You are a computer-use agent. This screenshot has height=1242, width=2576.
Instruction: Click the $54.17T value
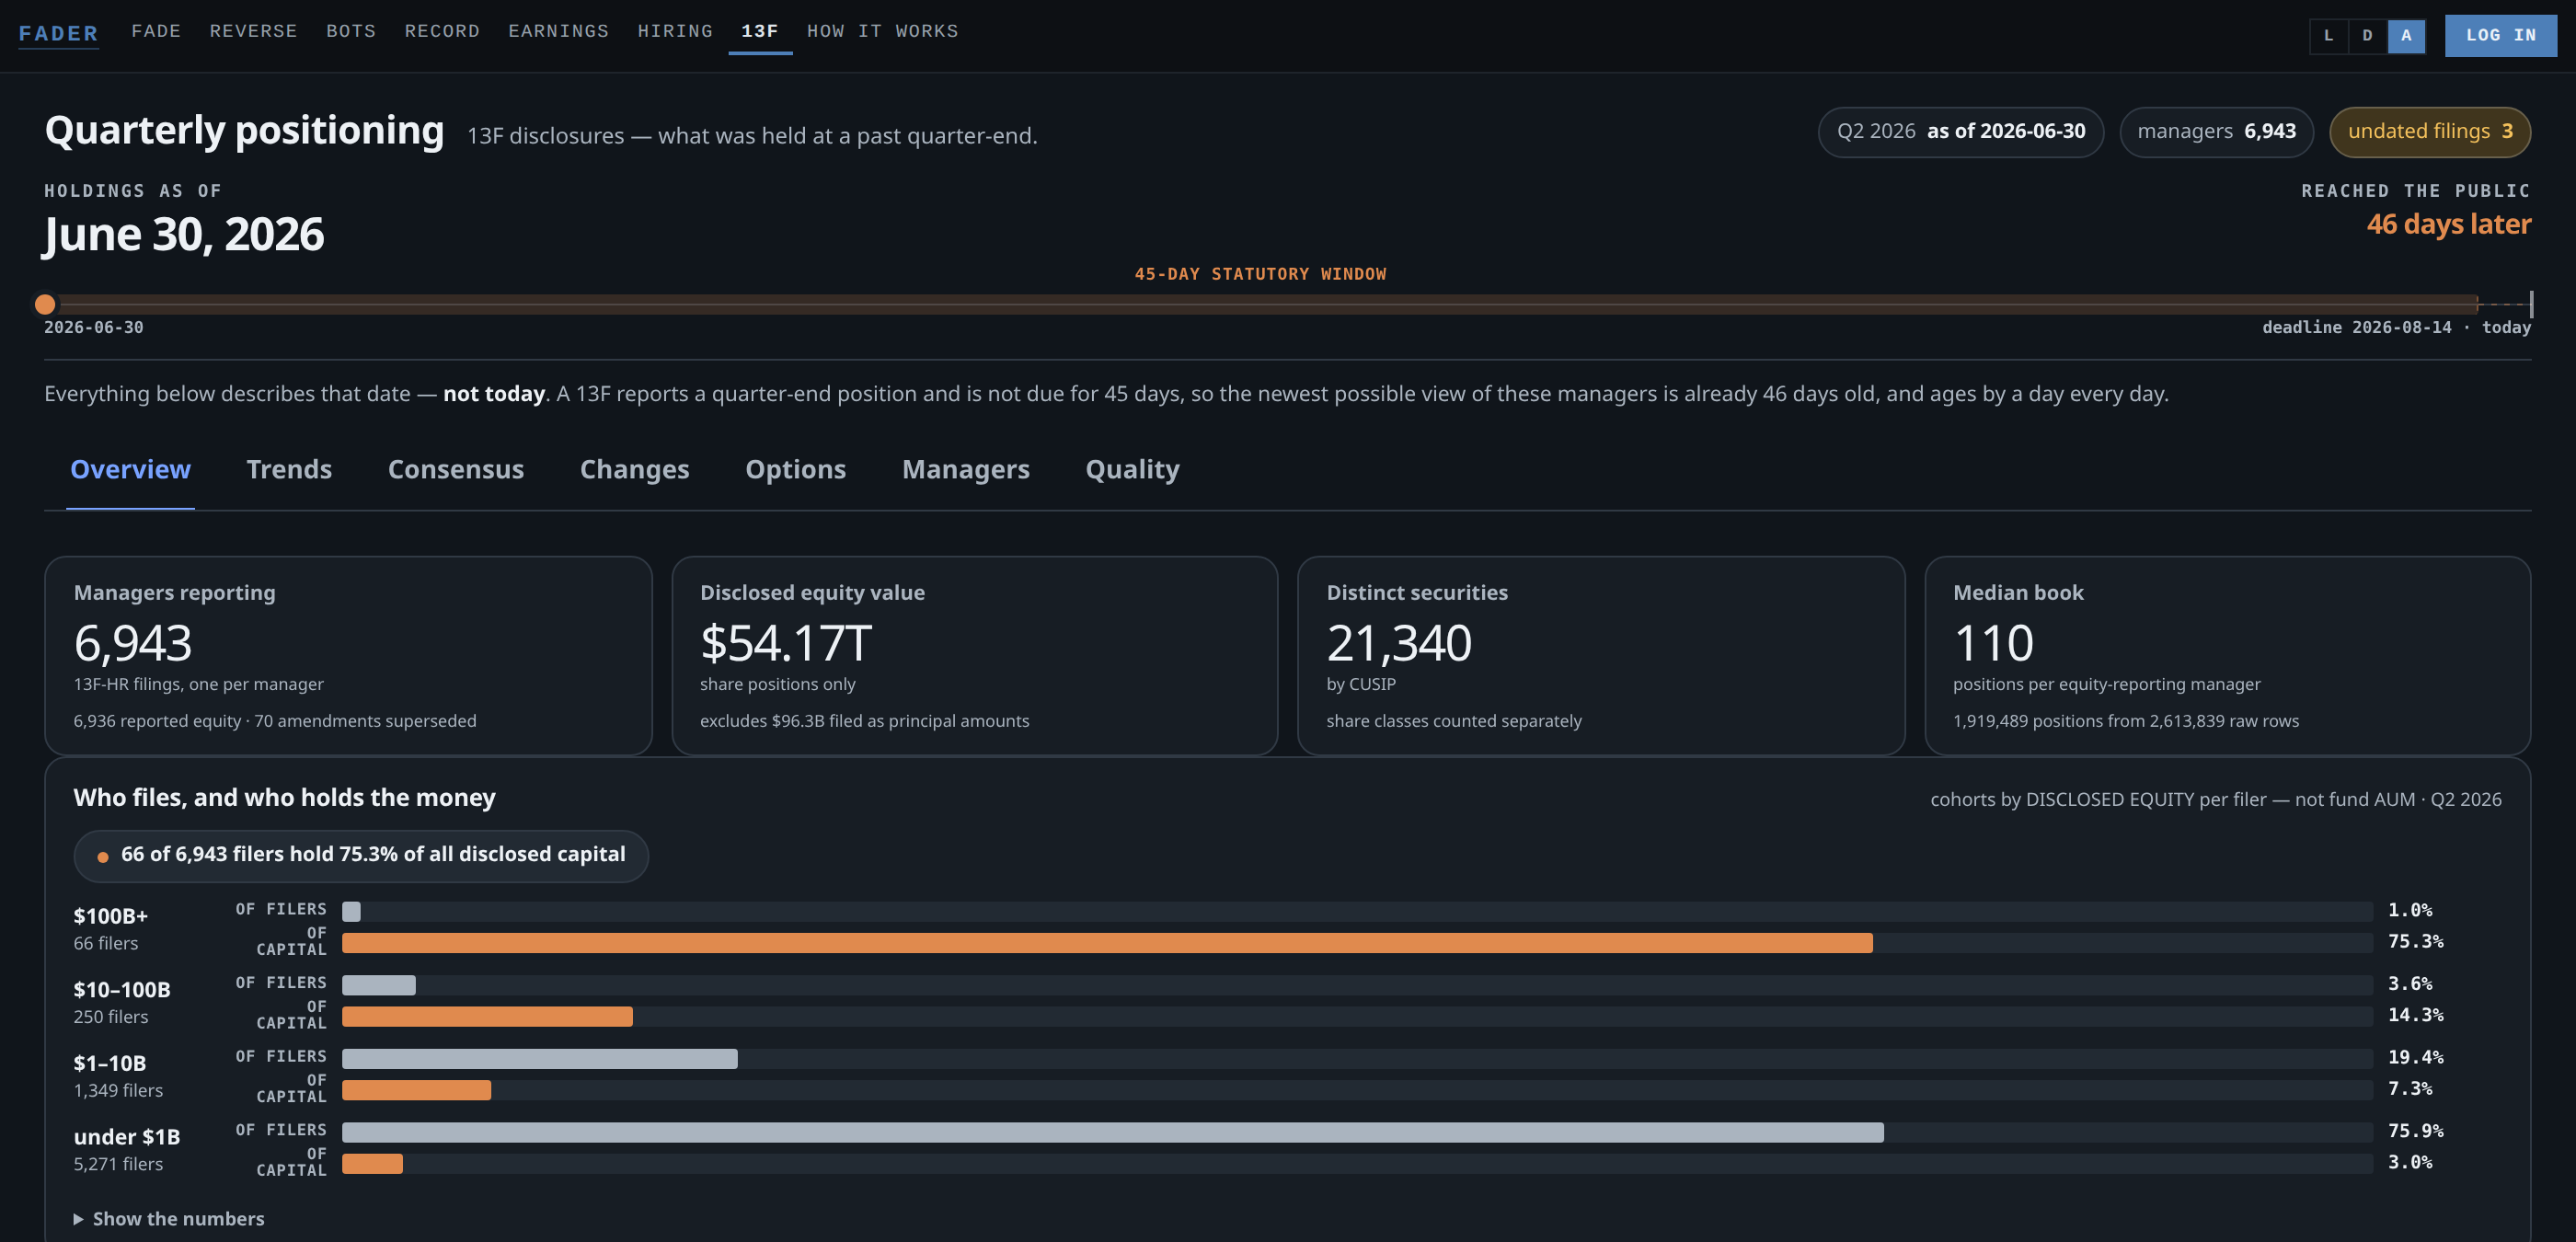tap(786, 643)
